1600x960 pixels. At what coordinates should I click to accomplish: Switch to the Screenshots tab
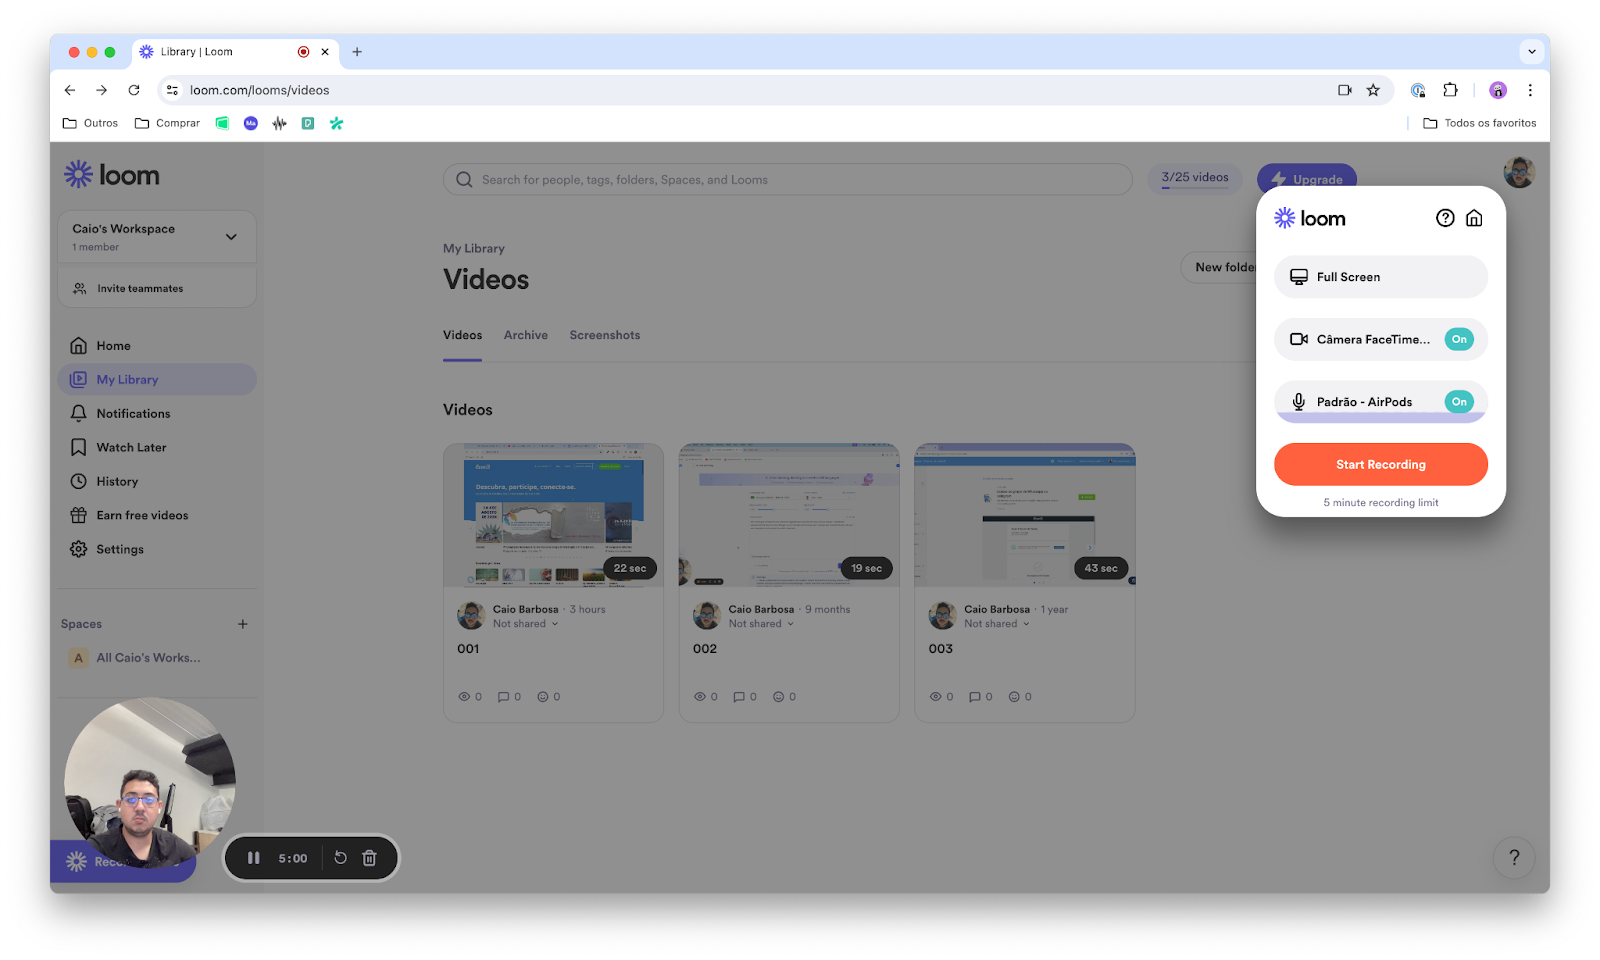pos(605,335)
